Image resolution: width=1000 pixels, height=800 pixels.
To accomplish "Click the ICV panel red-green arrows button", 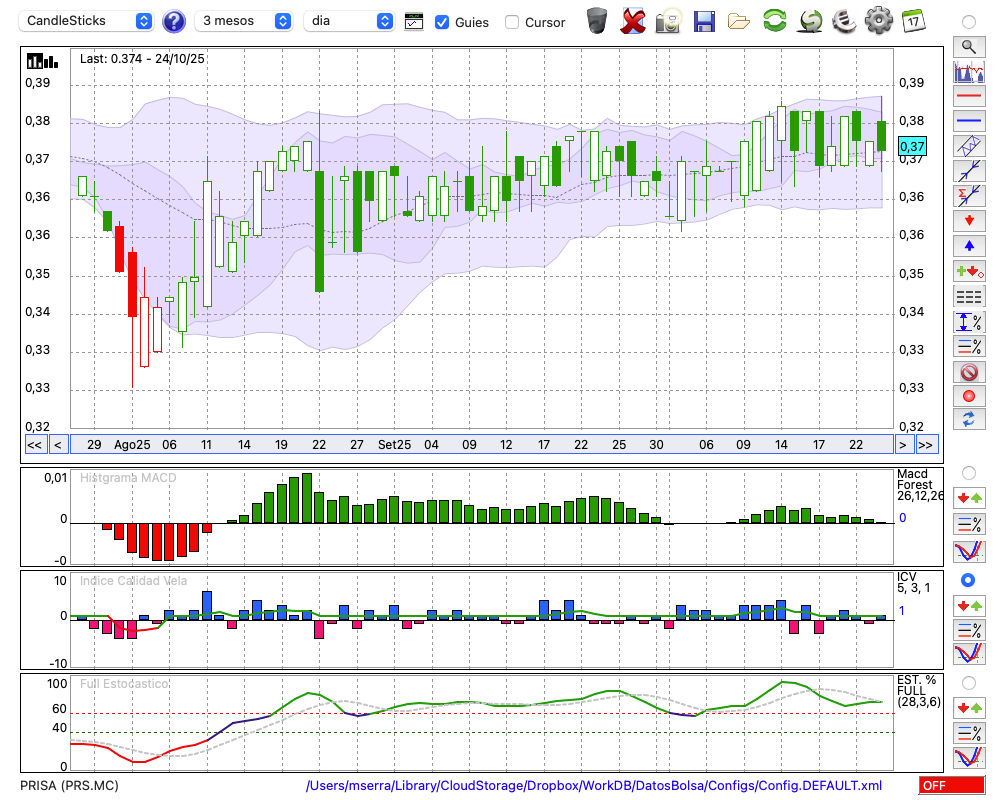I will [x=969, y=605].
